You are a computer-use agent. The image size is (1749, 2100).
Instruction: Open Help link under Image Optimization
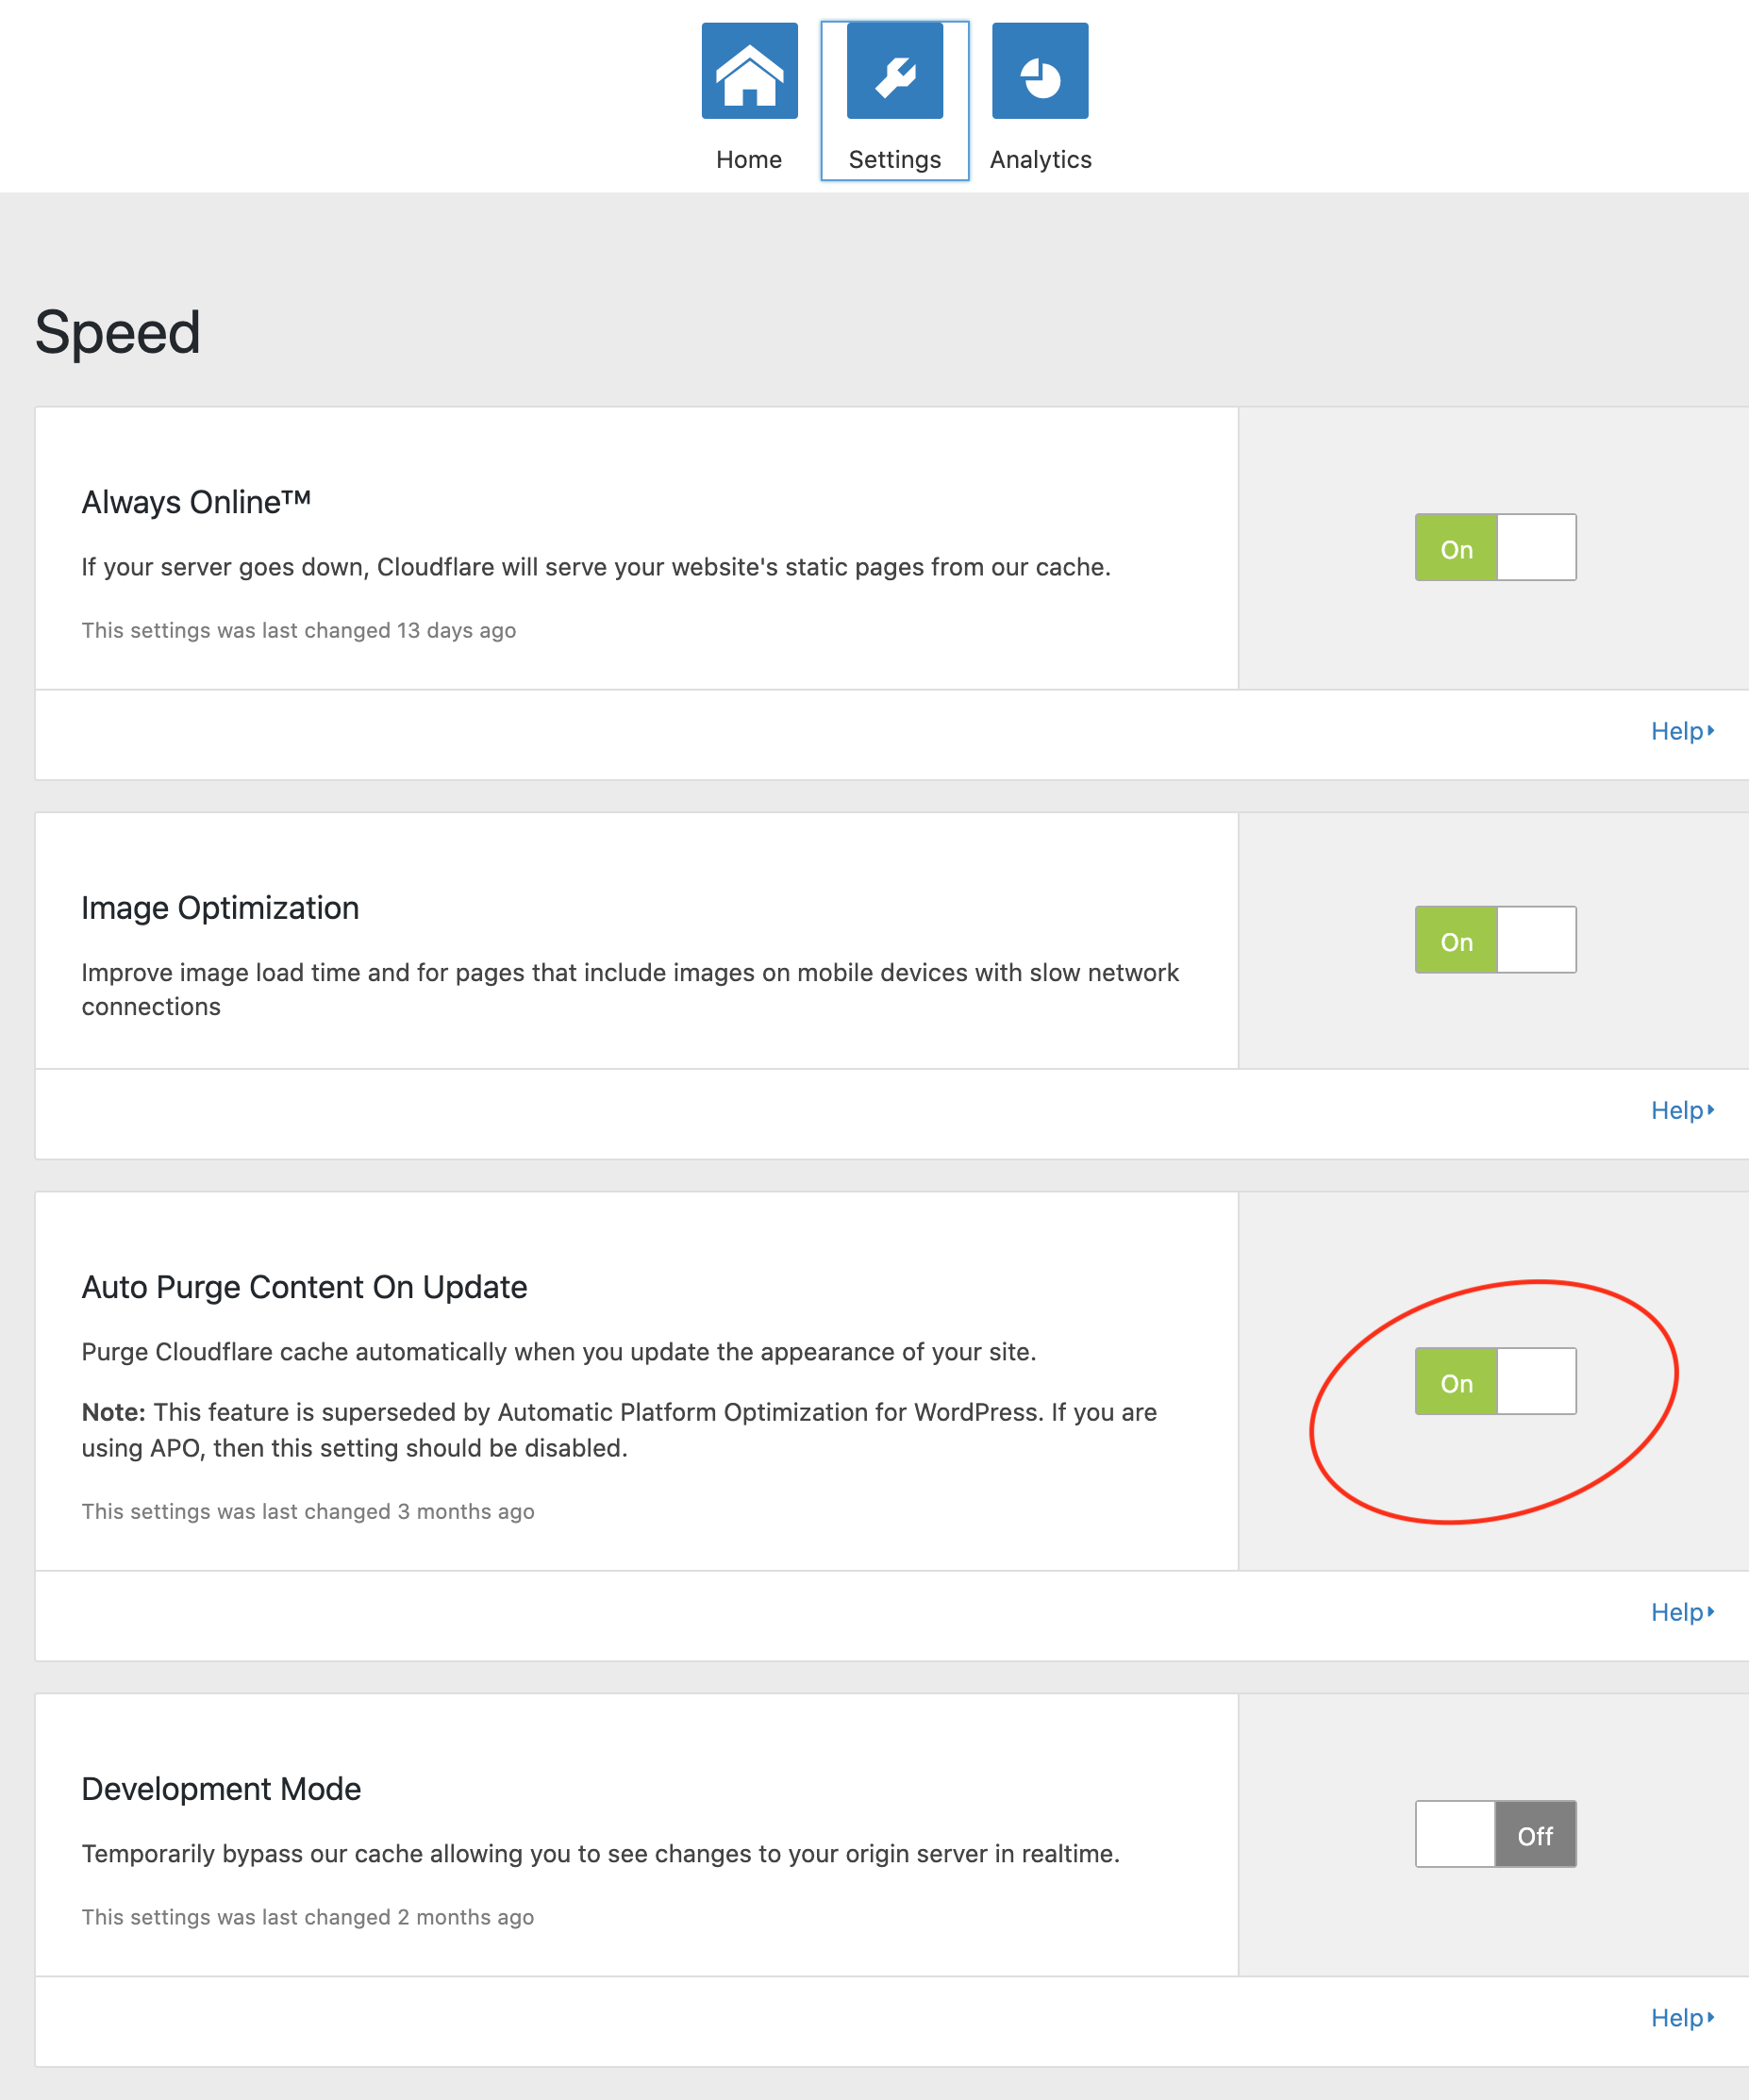tap(1682, 1111)
